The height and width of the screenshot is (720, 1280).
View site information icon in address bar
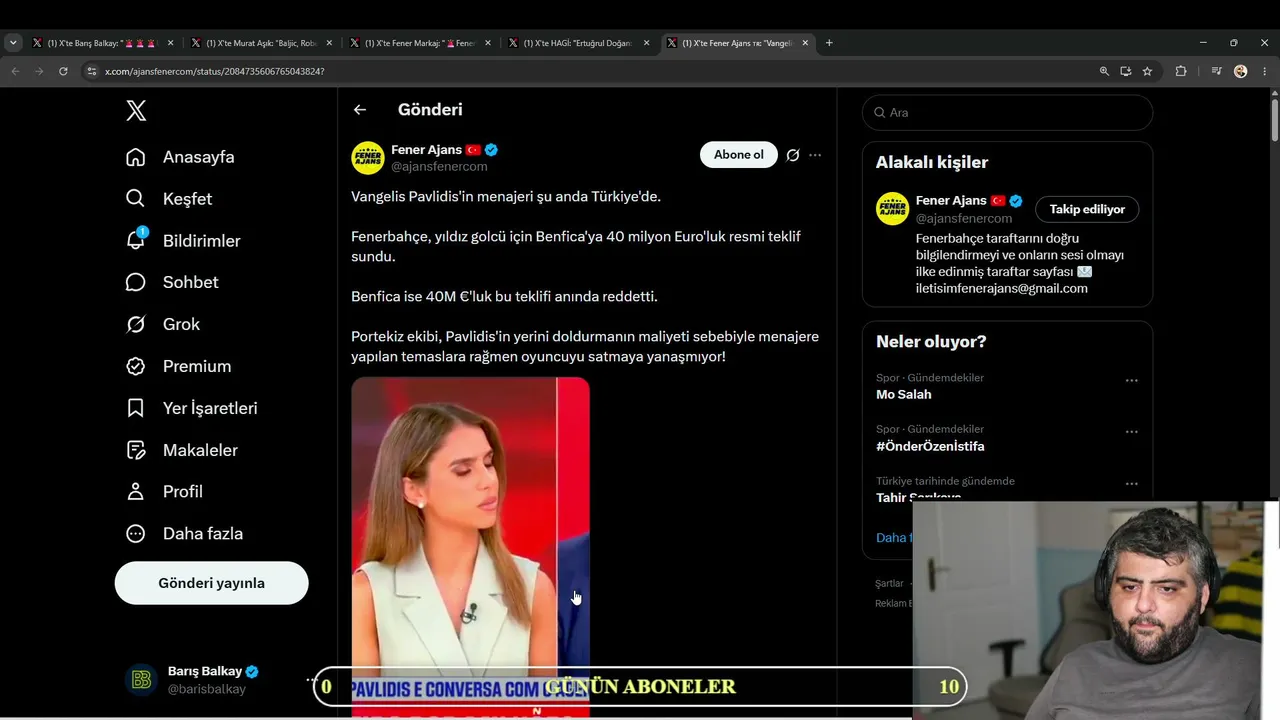(92, 71)
